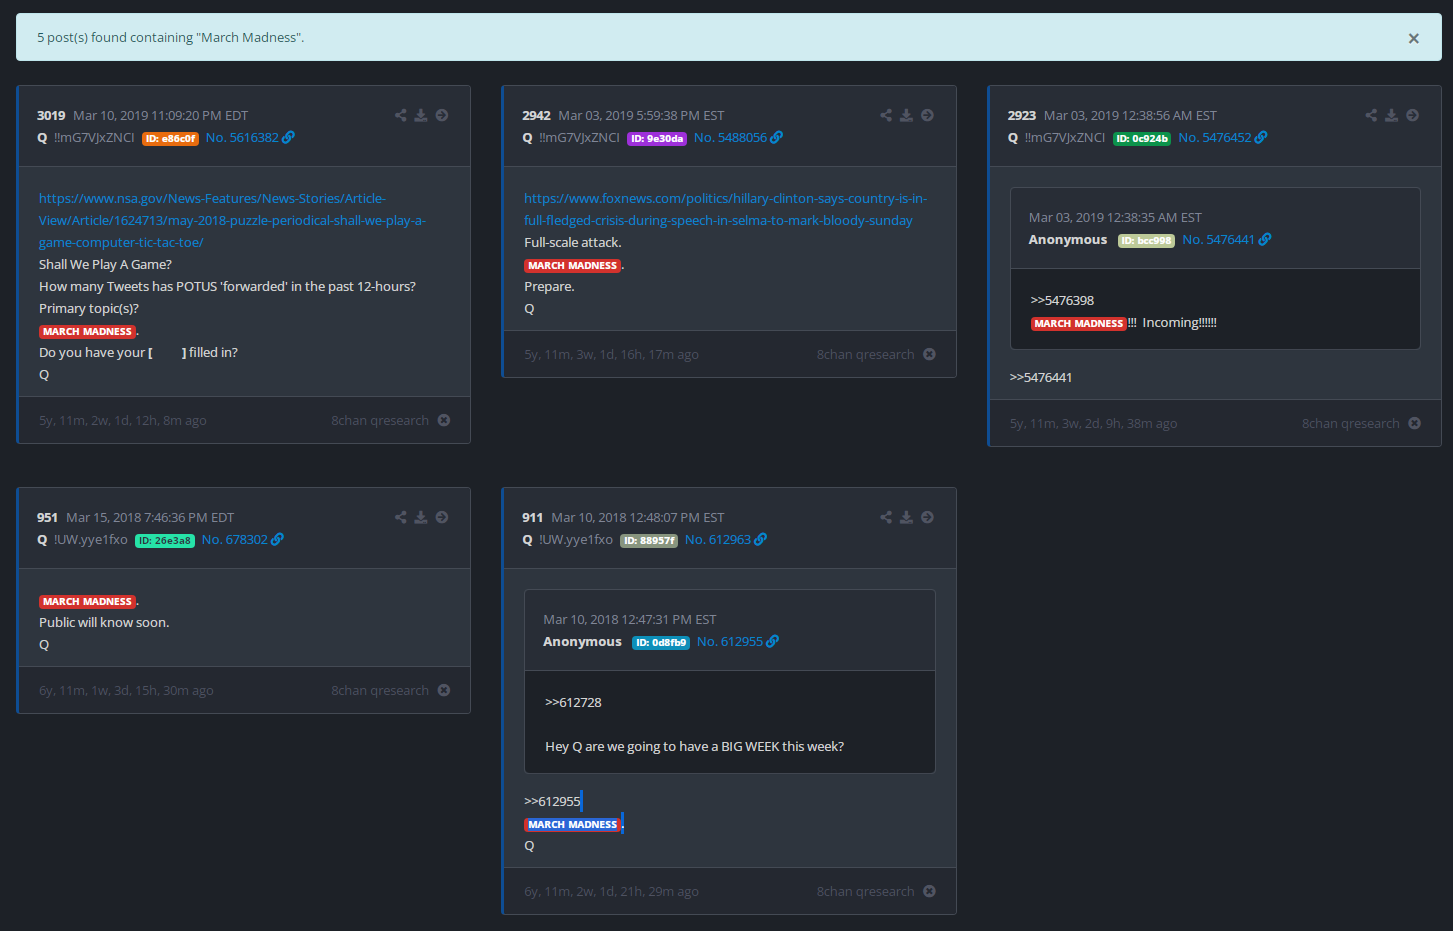Go to post 3019 arrow icon
Viewport: 1453px width, 931px height.
(x=442, y=115)
